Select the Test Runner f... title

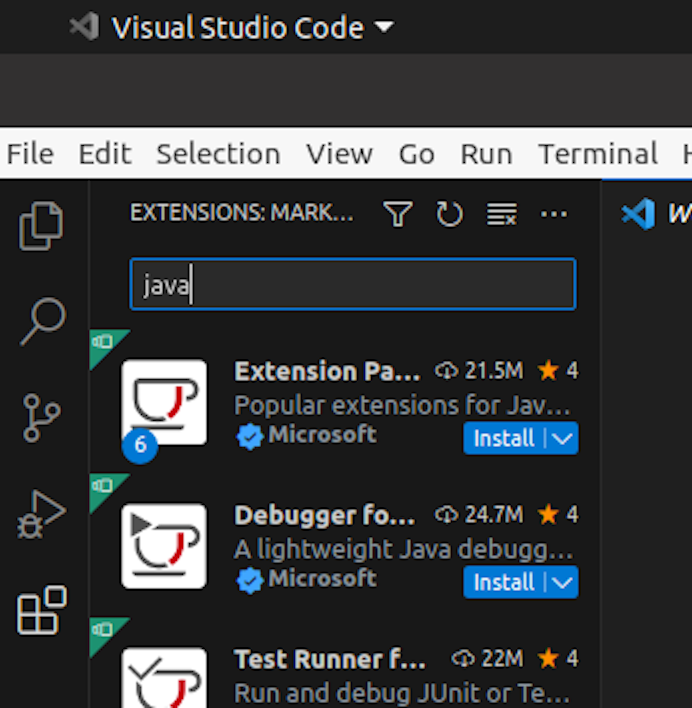point(330,659)
